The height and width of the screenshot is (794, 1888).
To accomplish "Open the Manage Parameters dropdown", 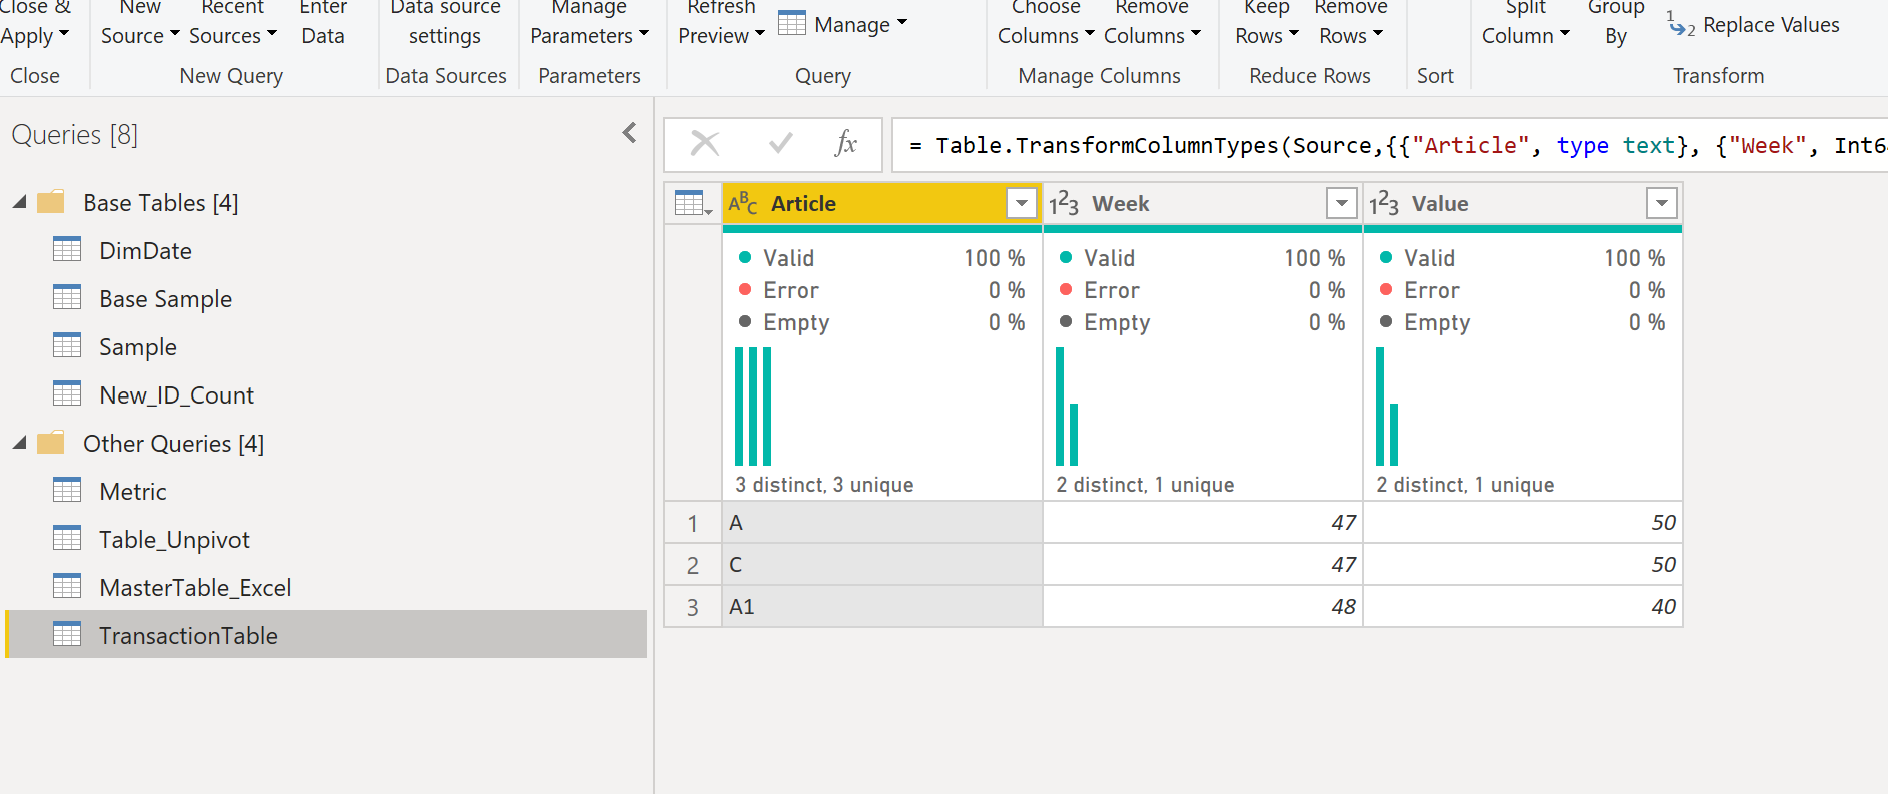I will click(x=589, y=22).
